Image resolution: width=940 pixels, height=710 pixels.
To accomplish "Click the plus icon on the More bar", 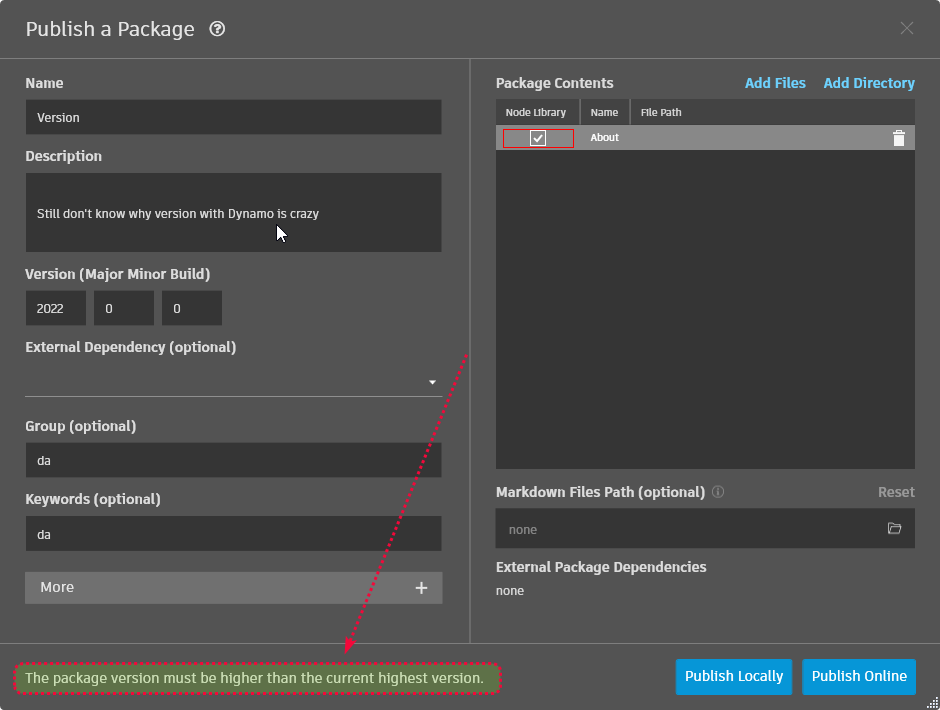I will point(421,588).
